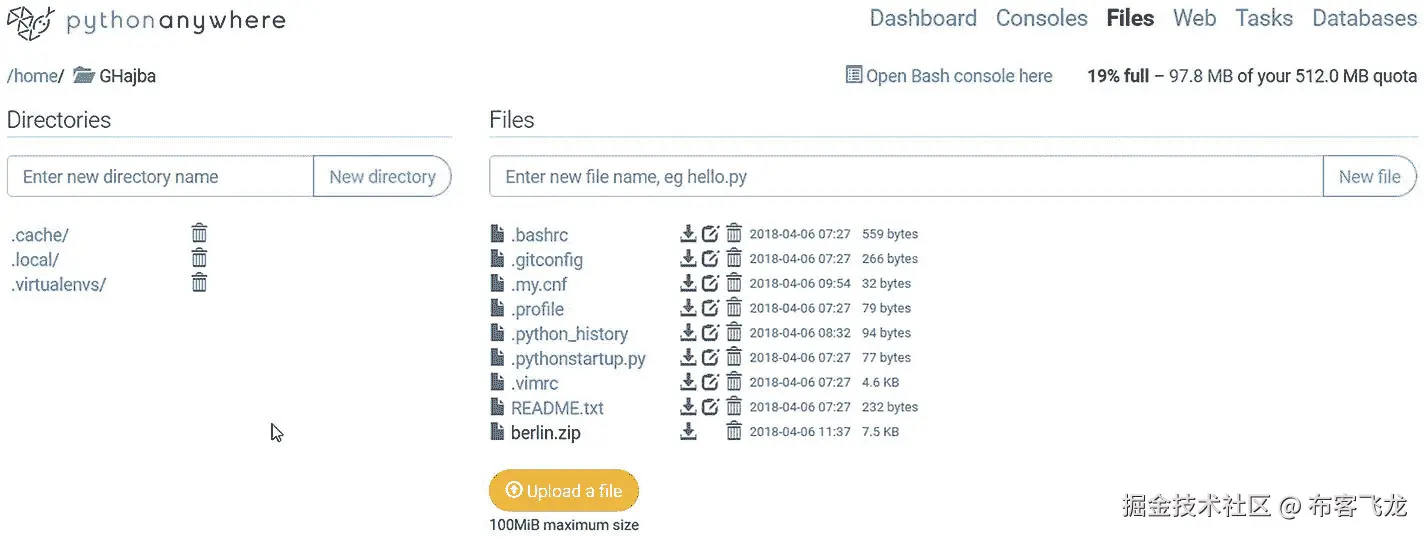Open the Web tab
This screenshot has width=1425, height=537.
click(x=1194, y=18)
